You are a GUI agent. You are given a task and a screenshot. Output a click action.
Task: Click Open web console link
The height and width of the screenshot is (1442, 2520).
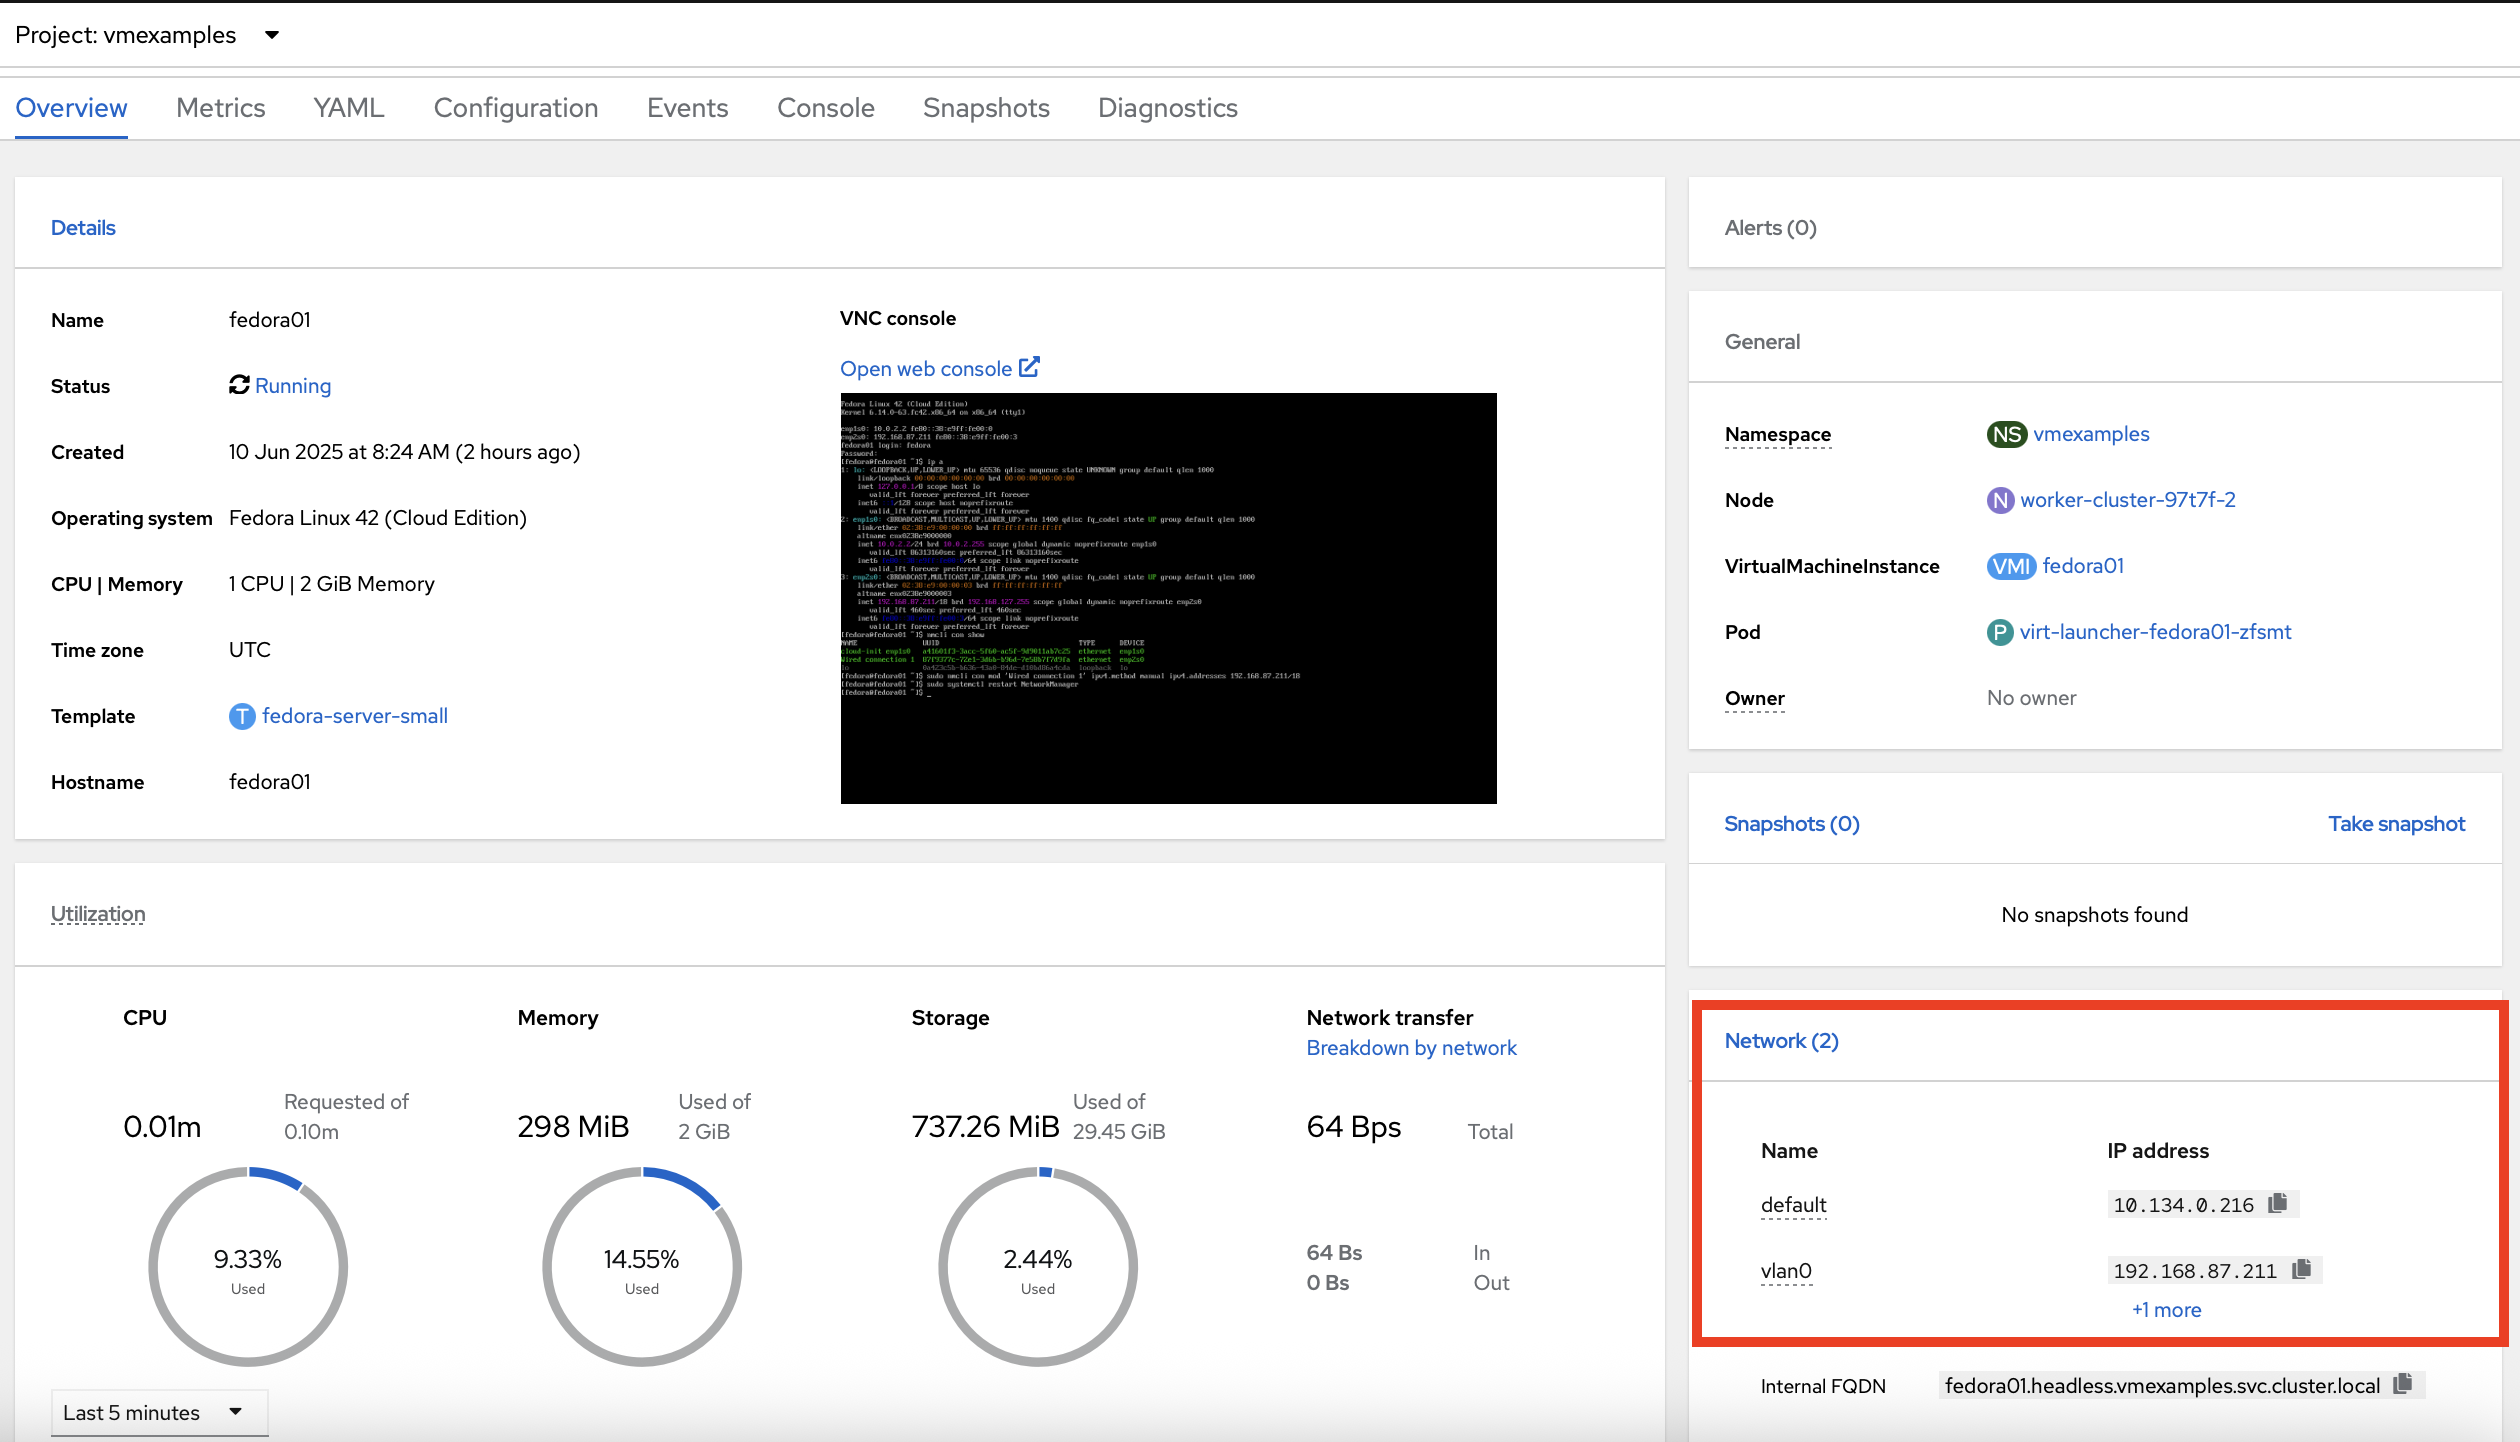(x=926, y=368)
